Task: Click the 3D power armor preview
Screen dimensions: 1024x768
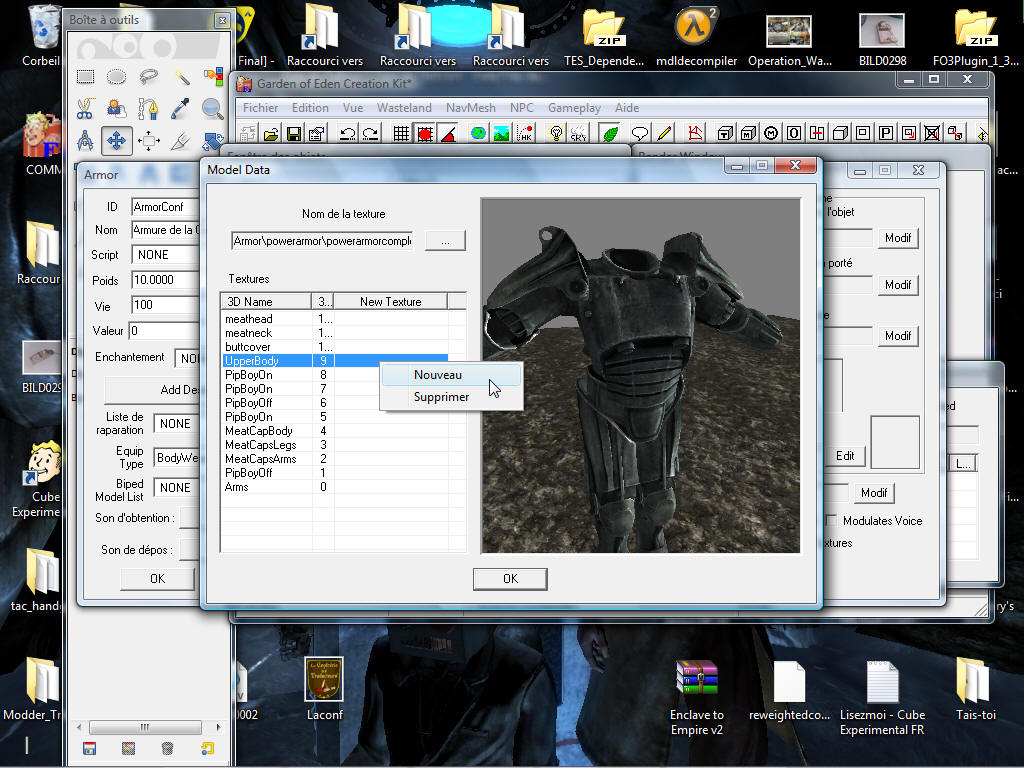Action: coord(641,376)
